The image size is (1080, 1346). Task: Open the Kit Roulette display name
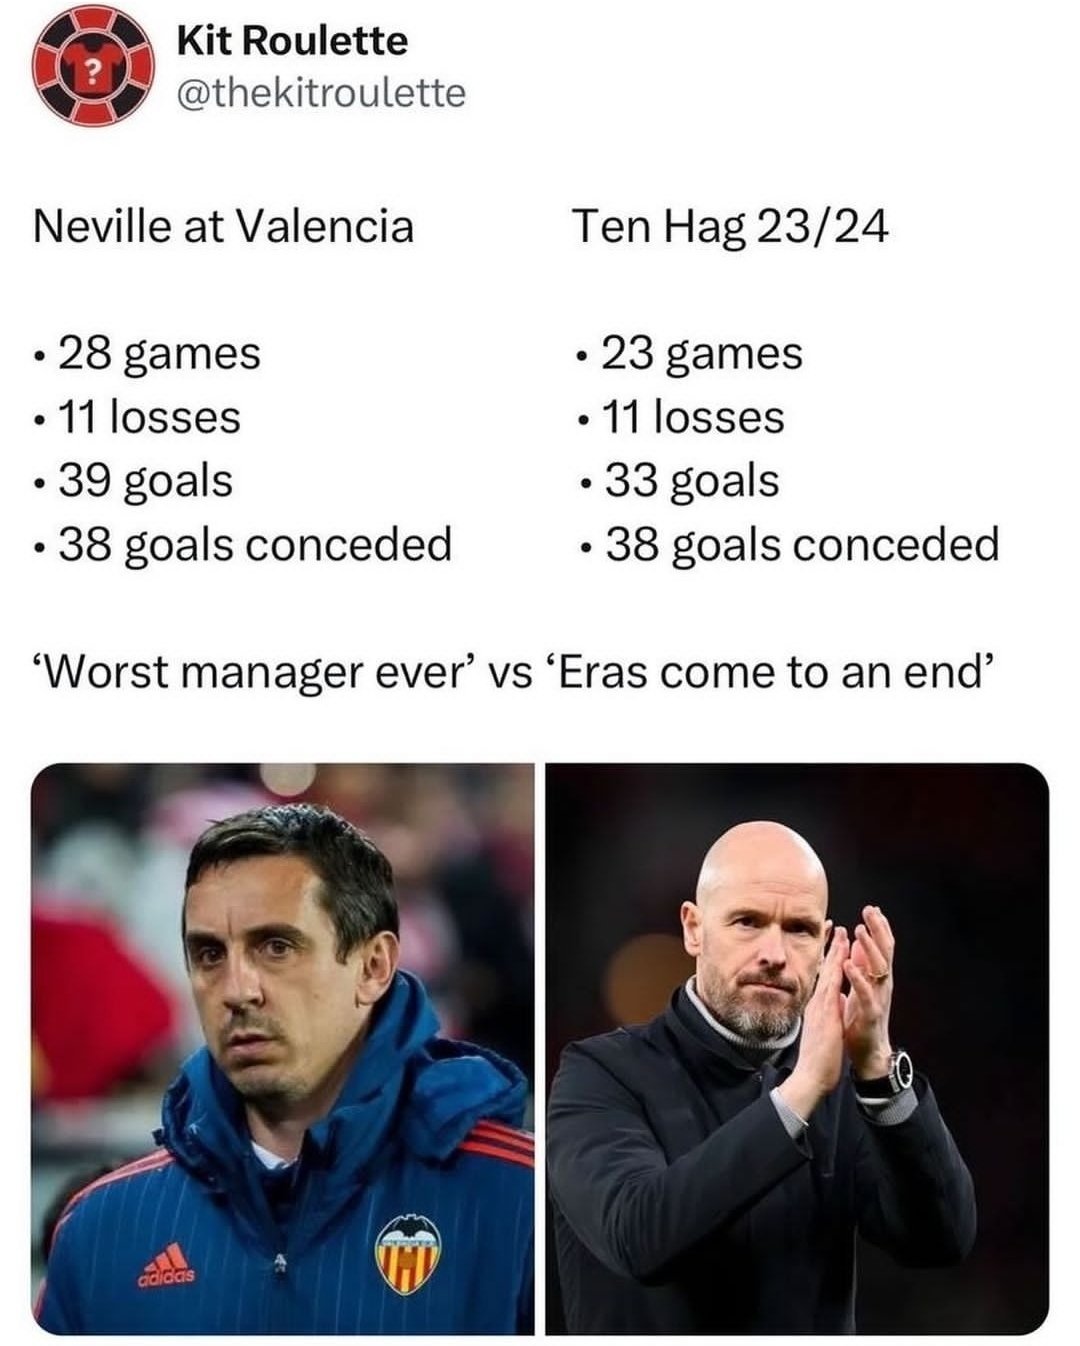(292, 41)
